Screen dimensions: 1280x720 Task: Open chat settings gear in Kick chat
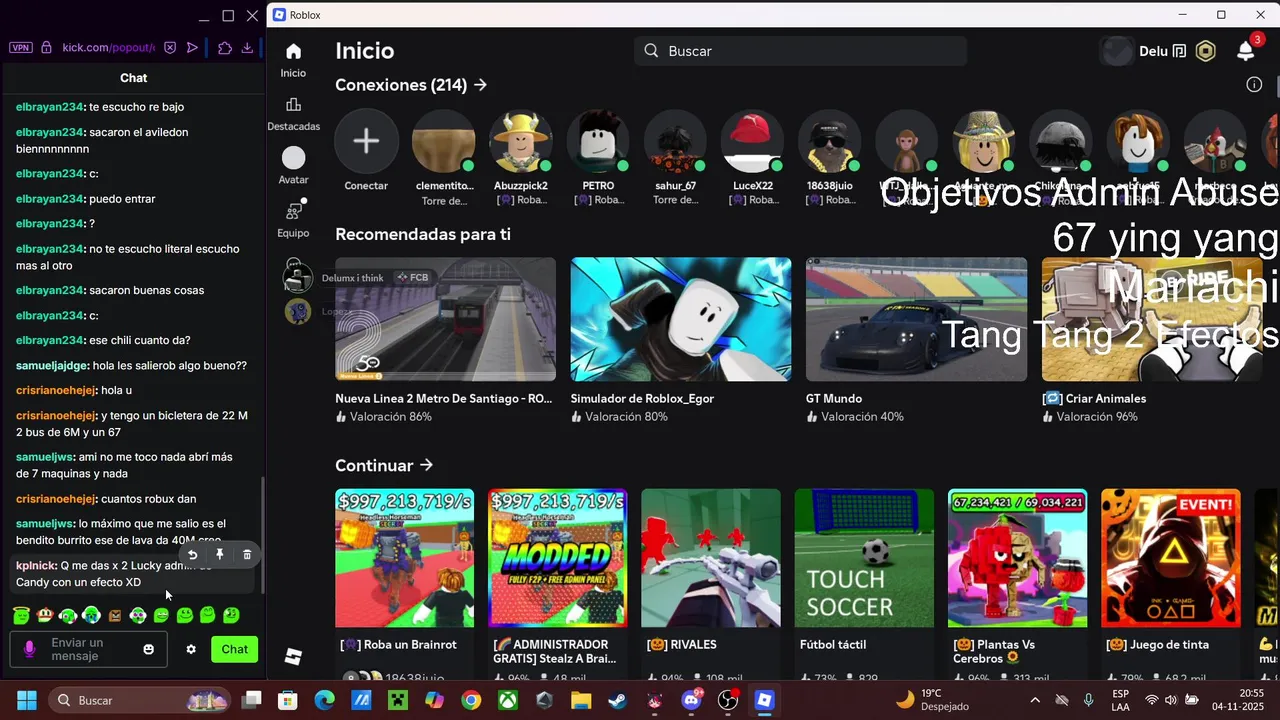pos(191,649)
